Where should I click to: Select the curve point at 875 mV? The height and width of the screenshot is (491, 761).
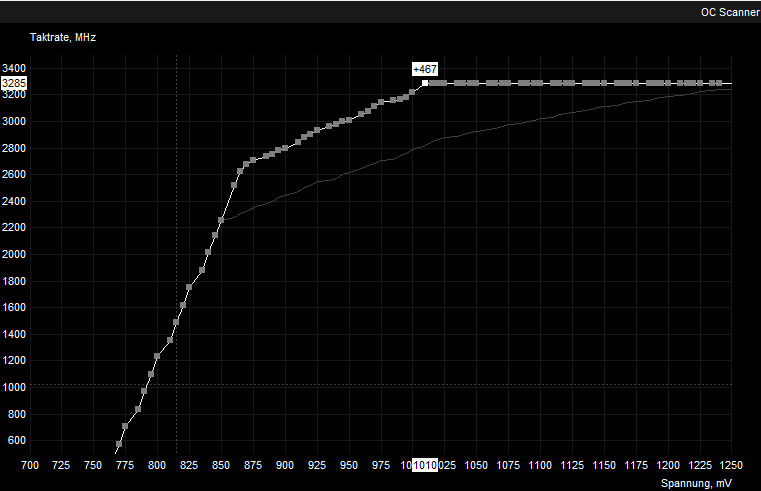coord(253,160)
